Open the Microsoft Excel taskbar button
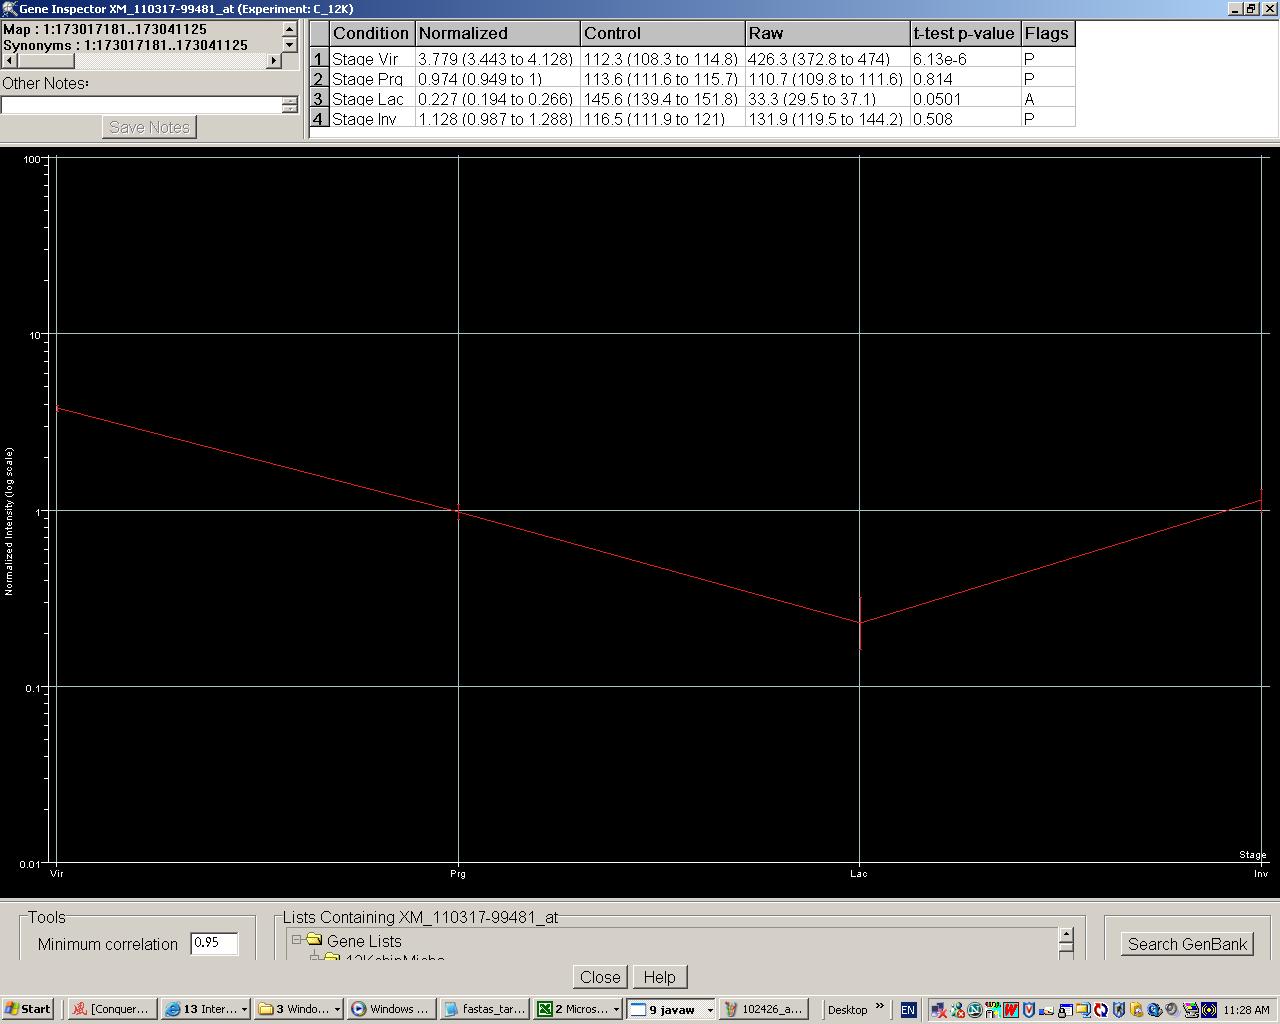 click(x=576, y=1009)
